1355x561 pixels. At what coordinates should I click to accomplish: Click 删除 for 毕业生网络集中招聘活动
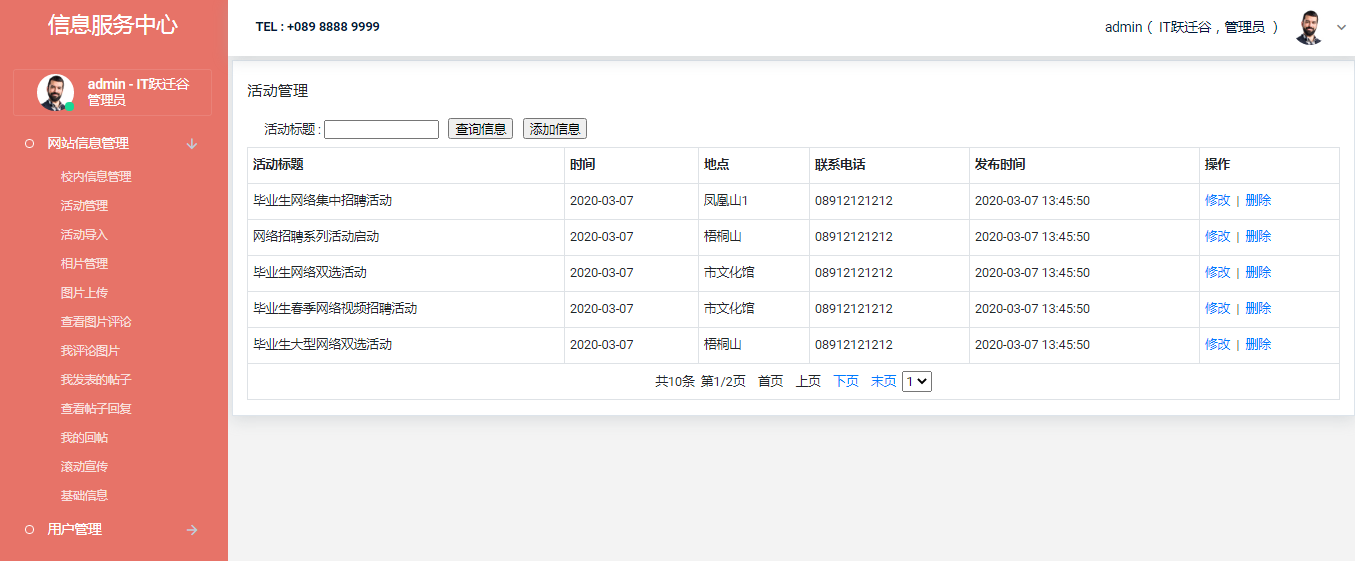click(1258, 201)
